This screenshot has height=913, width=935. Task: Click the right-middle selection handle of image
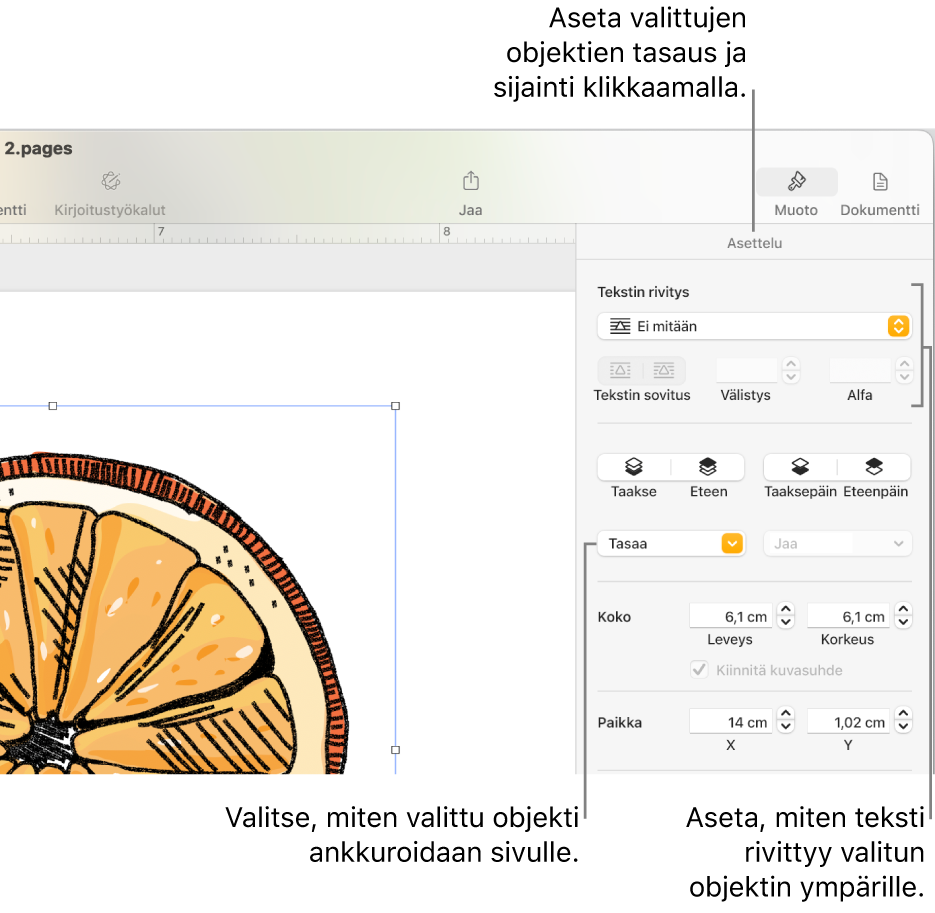[395, 750]
